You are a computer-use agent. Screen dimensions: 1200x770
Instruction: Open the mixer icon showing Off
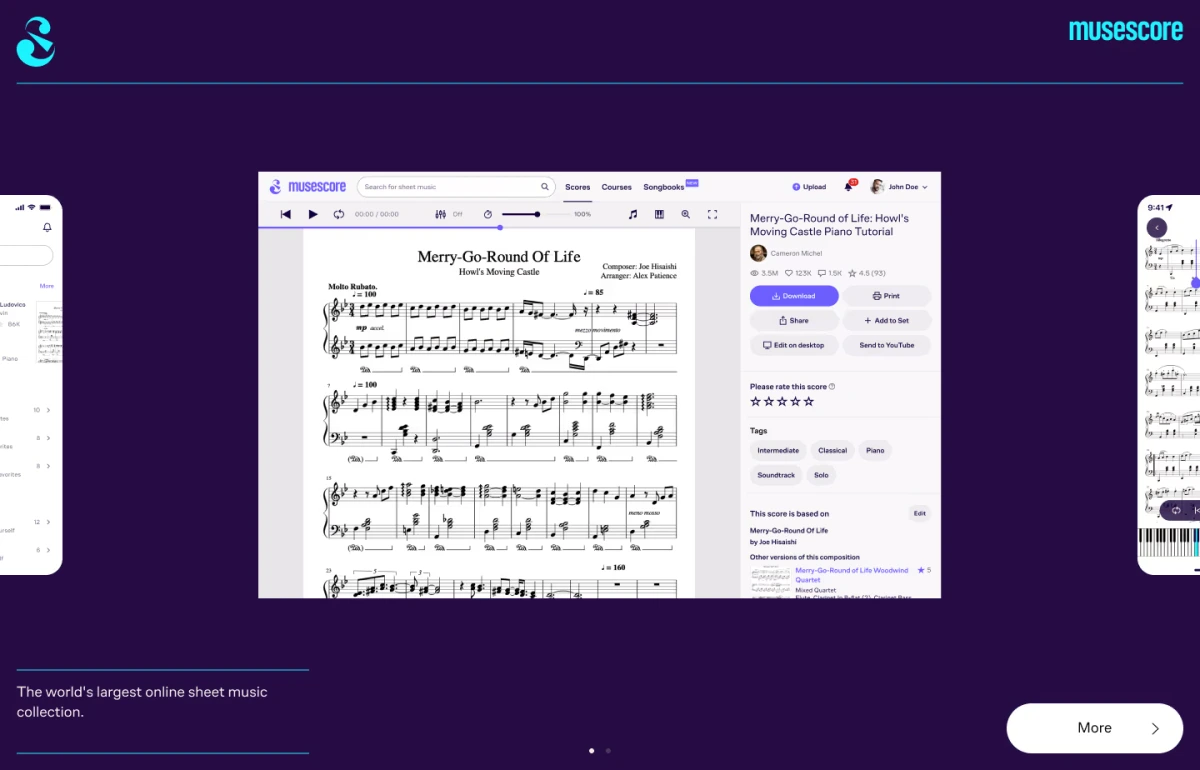tap(441, 214)
